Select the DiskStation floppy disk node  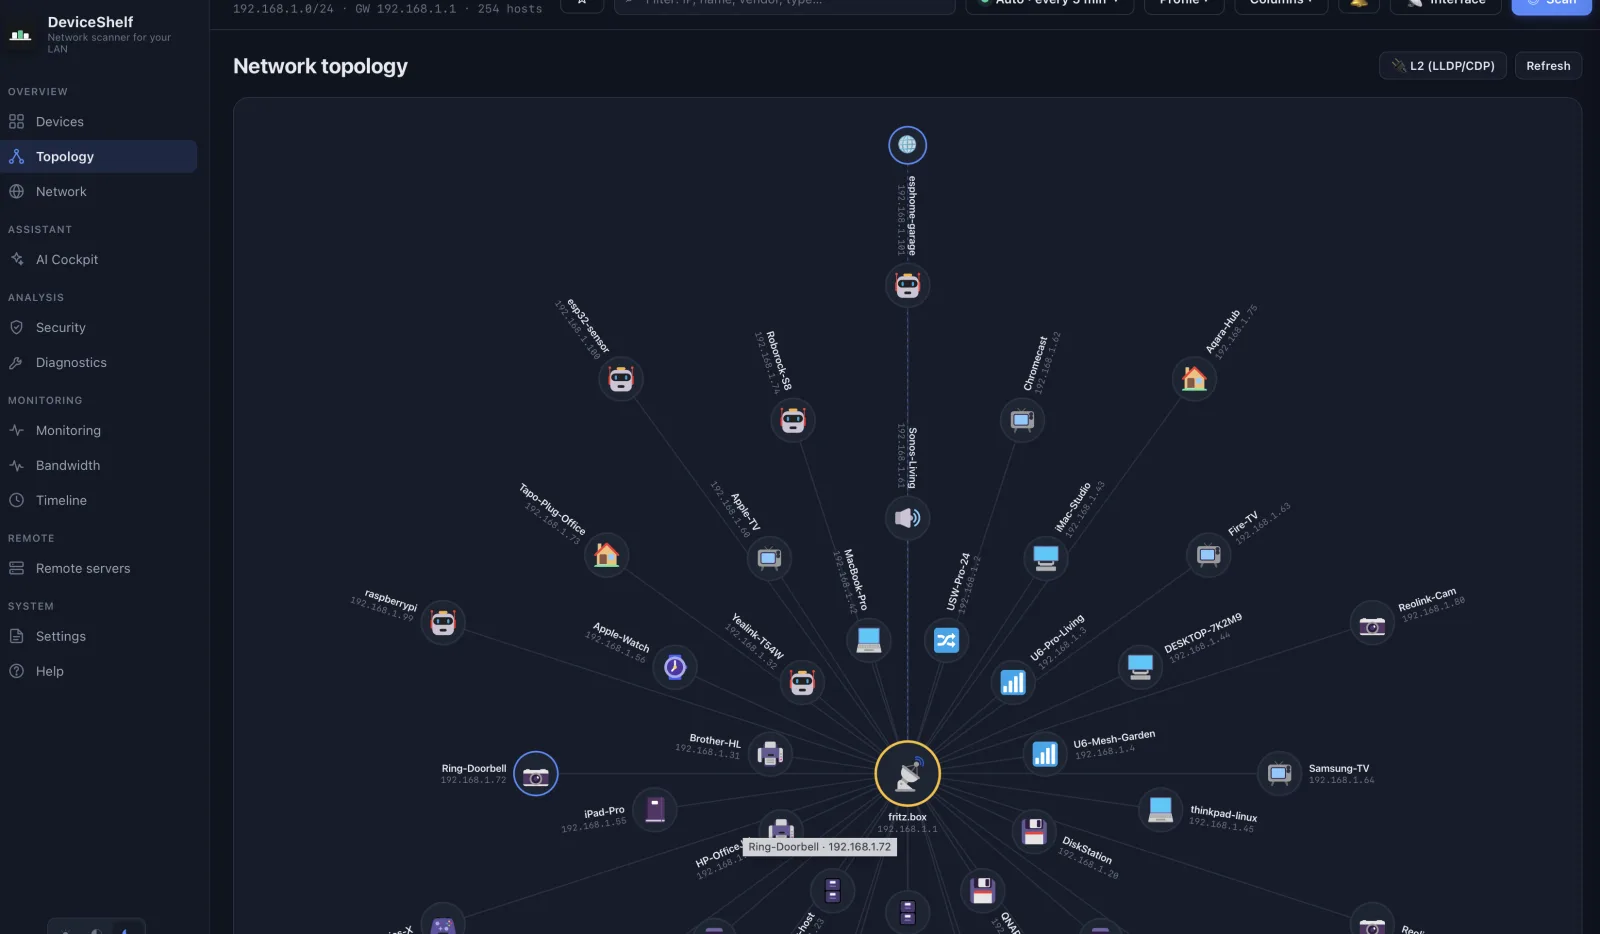coord(1034,832)
